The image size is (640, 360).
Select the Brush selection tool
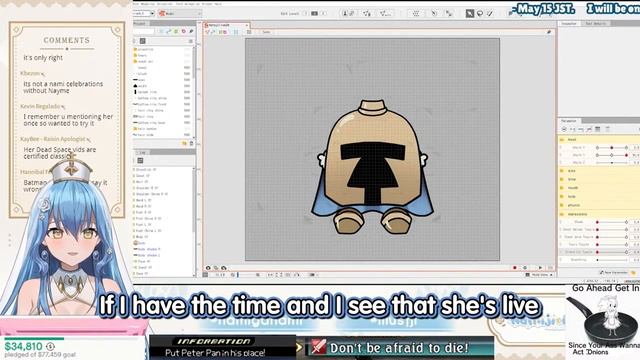tap(489, 13)
